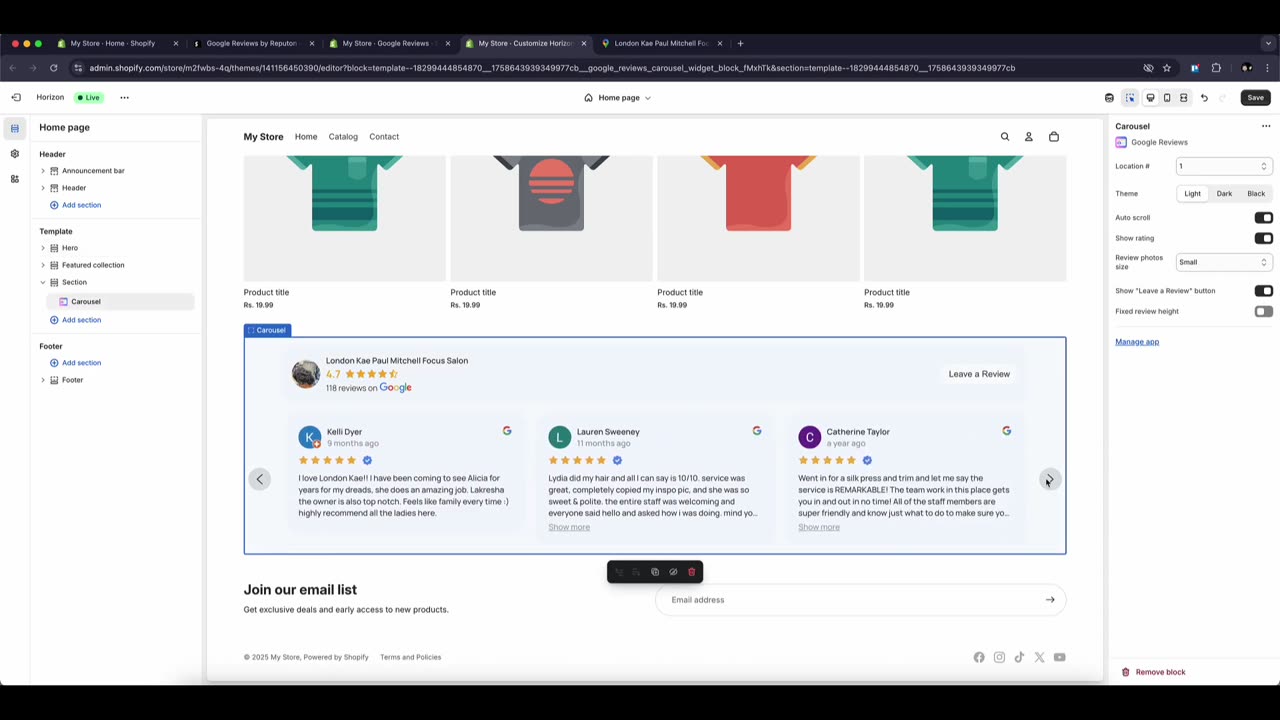The width and height of the screenshot is (1280, 720).
Task: Open the theme actions three-dot menu
Action: point(124,97)
